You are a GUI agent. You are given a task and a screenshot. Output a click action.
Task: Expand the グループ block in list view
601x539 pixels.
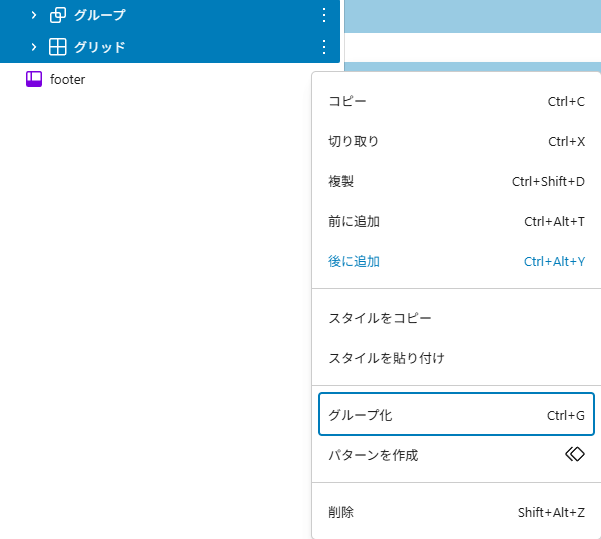click(34, 15)
